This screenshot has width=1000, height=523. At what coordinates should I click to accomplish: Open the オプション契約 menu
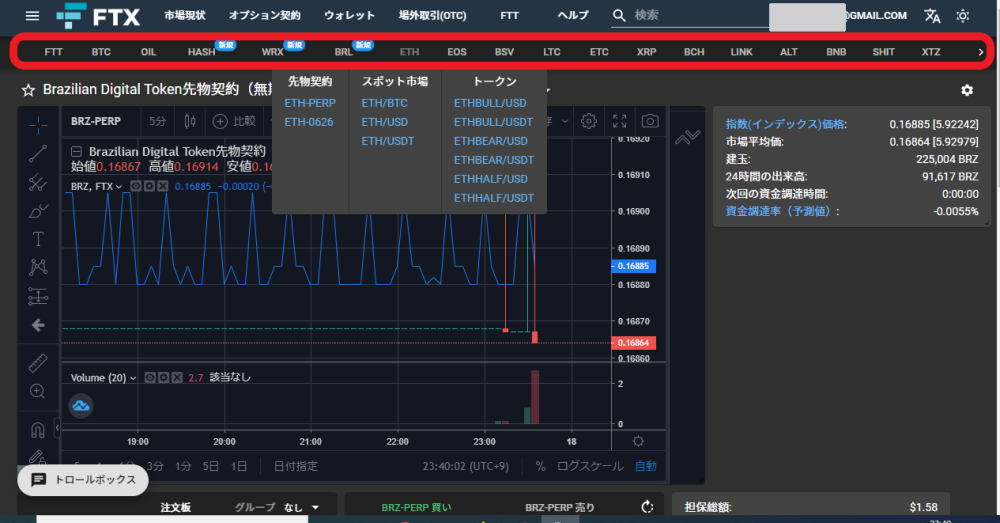click(x=265, y=15)
